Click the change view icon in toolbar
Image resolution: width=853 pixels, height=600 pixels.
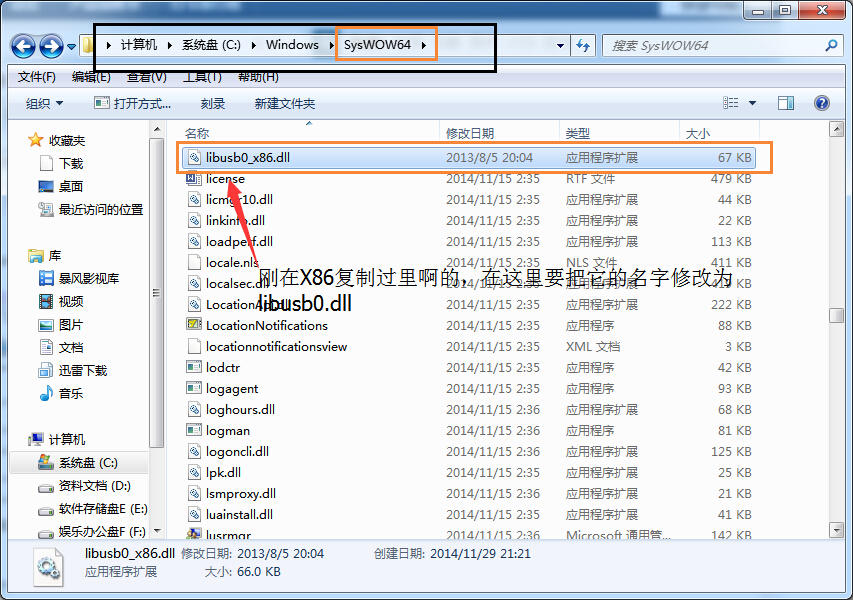click(x=730, y=103)
